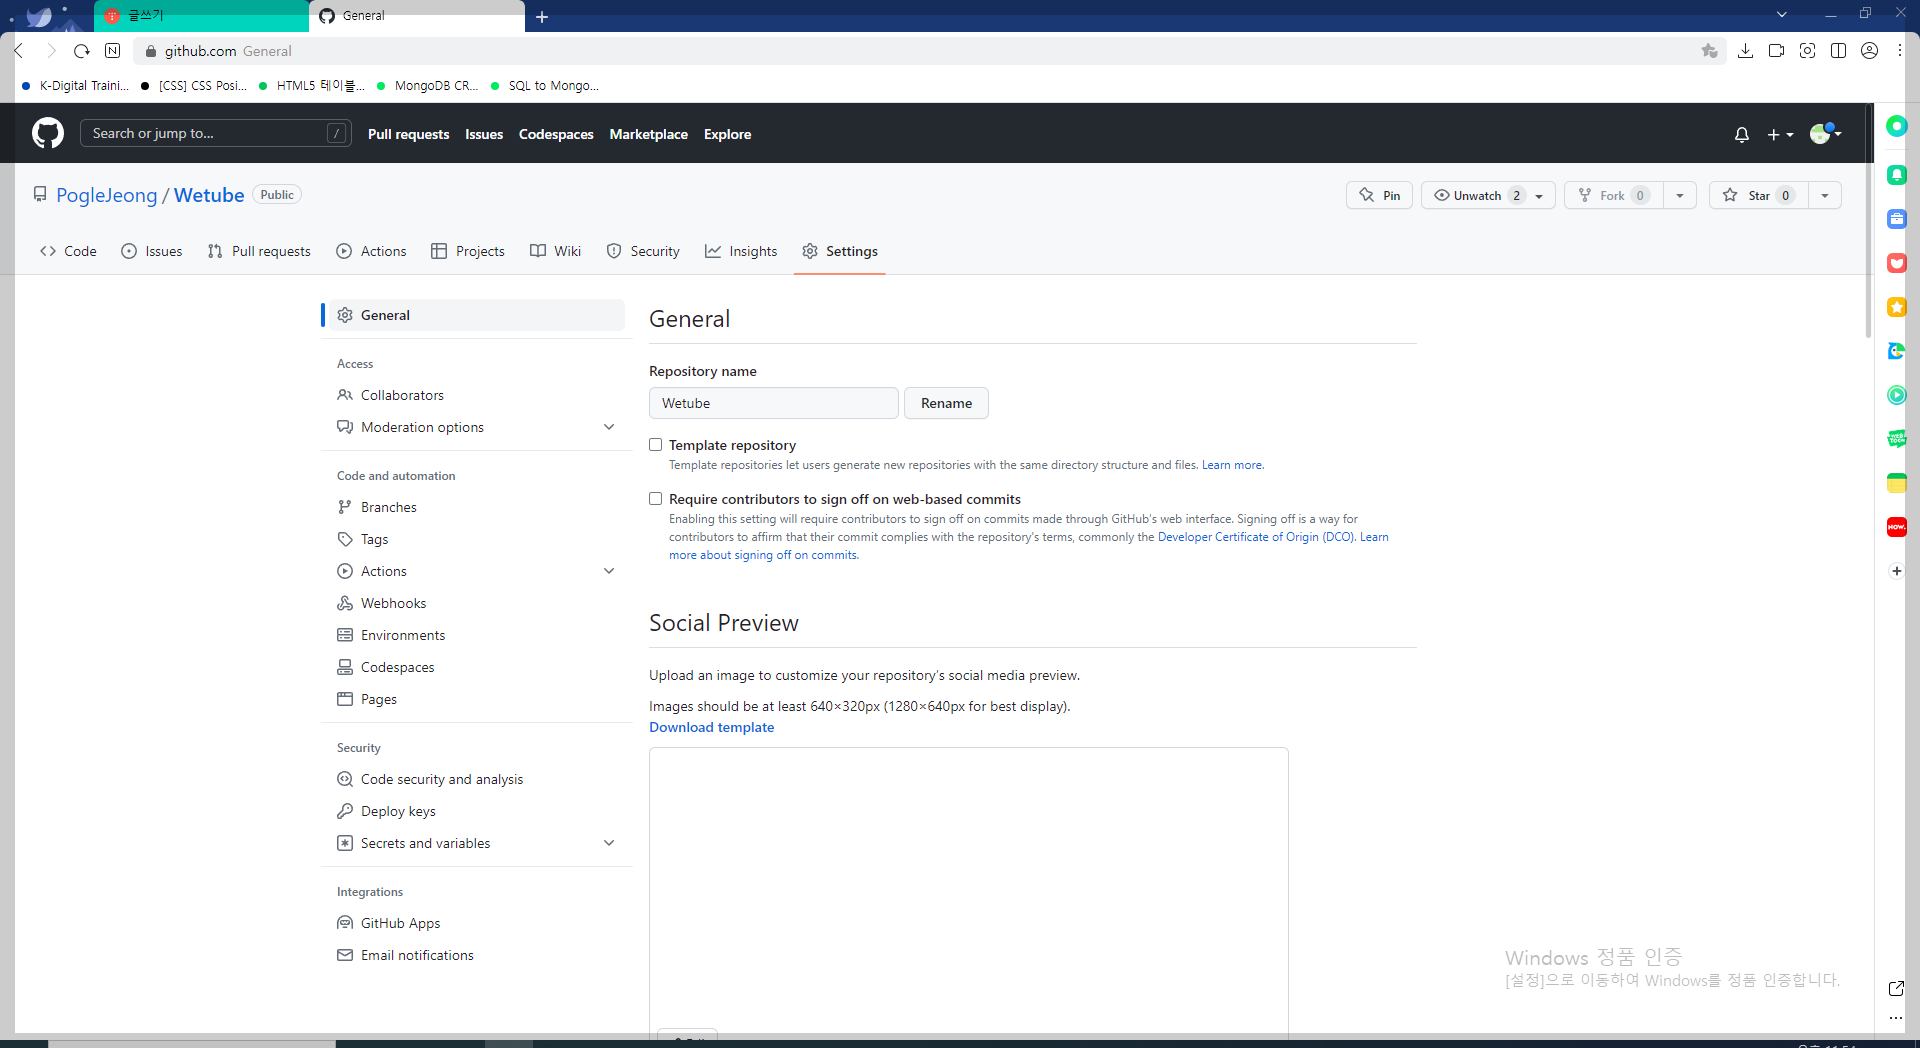
Task: Select General in settings sidebar
Action: click(x=477, y=315)
